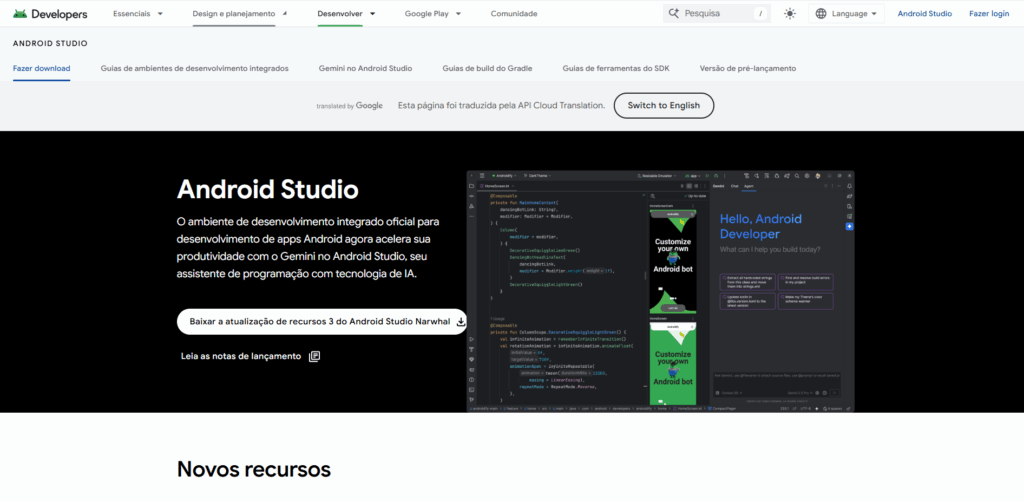Focus the Pesquisa search field
This screenshot has height=502, width=1024.
point(716,13)
